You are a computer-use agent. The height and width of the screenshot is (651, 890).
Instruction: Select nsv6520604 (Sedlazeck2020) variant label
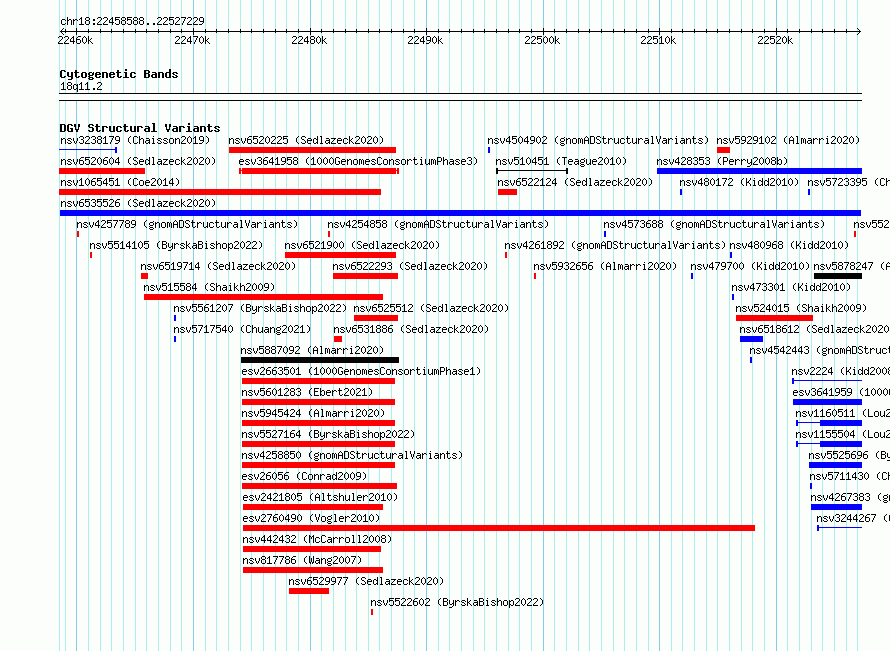pos(138,161)
